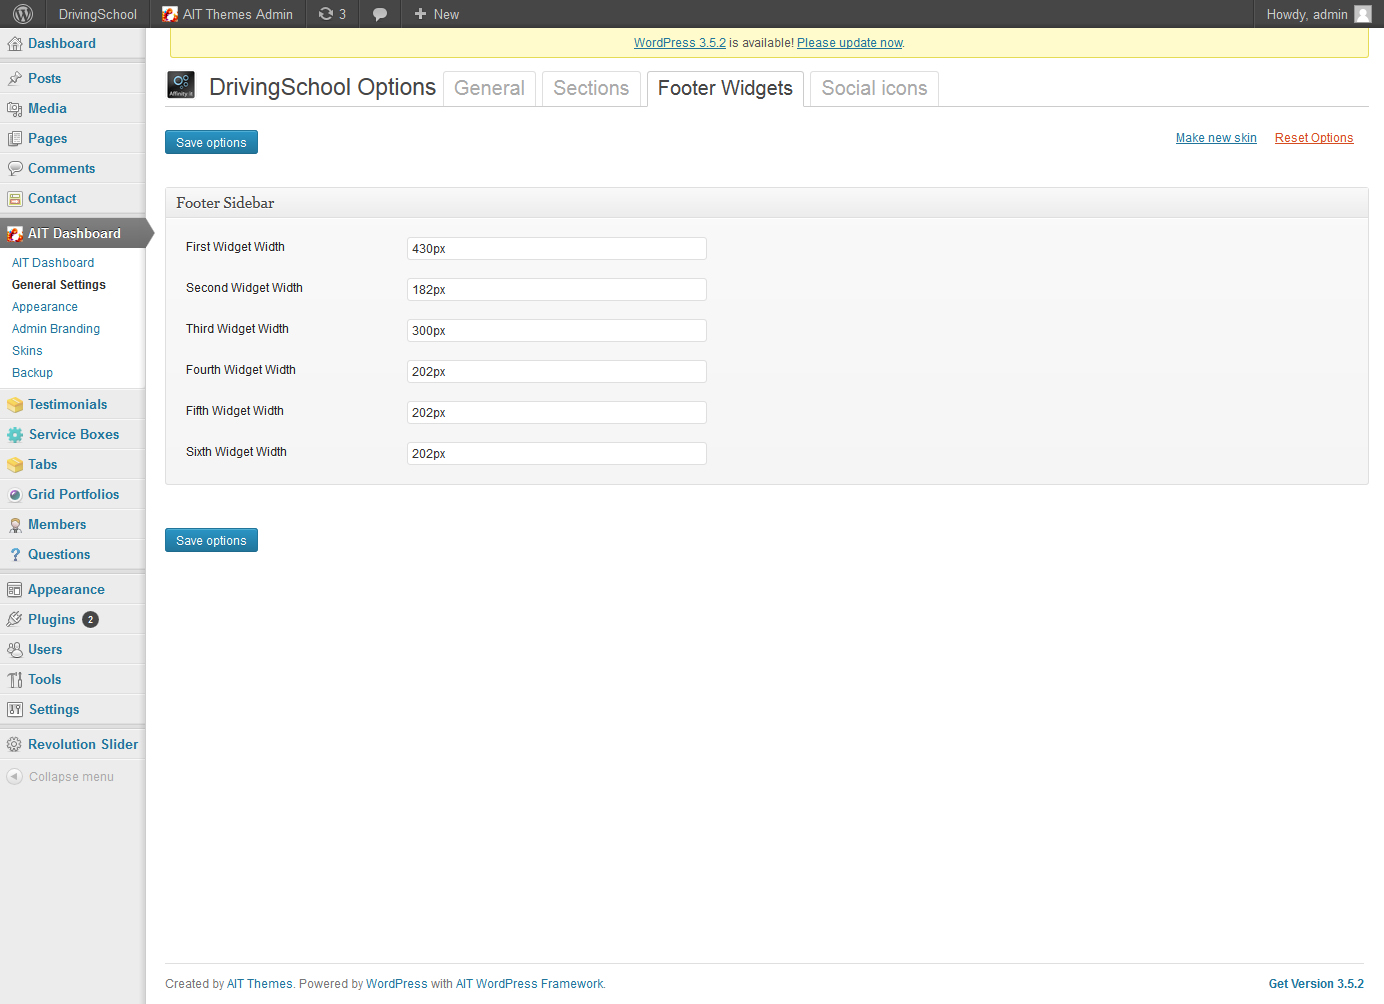This screenshot has height=1004, width=1384.
Task: Open Appearance under AIT Dashboard submenu
Action: 45,307
